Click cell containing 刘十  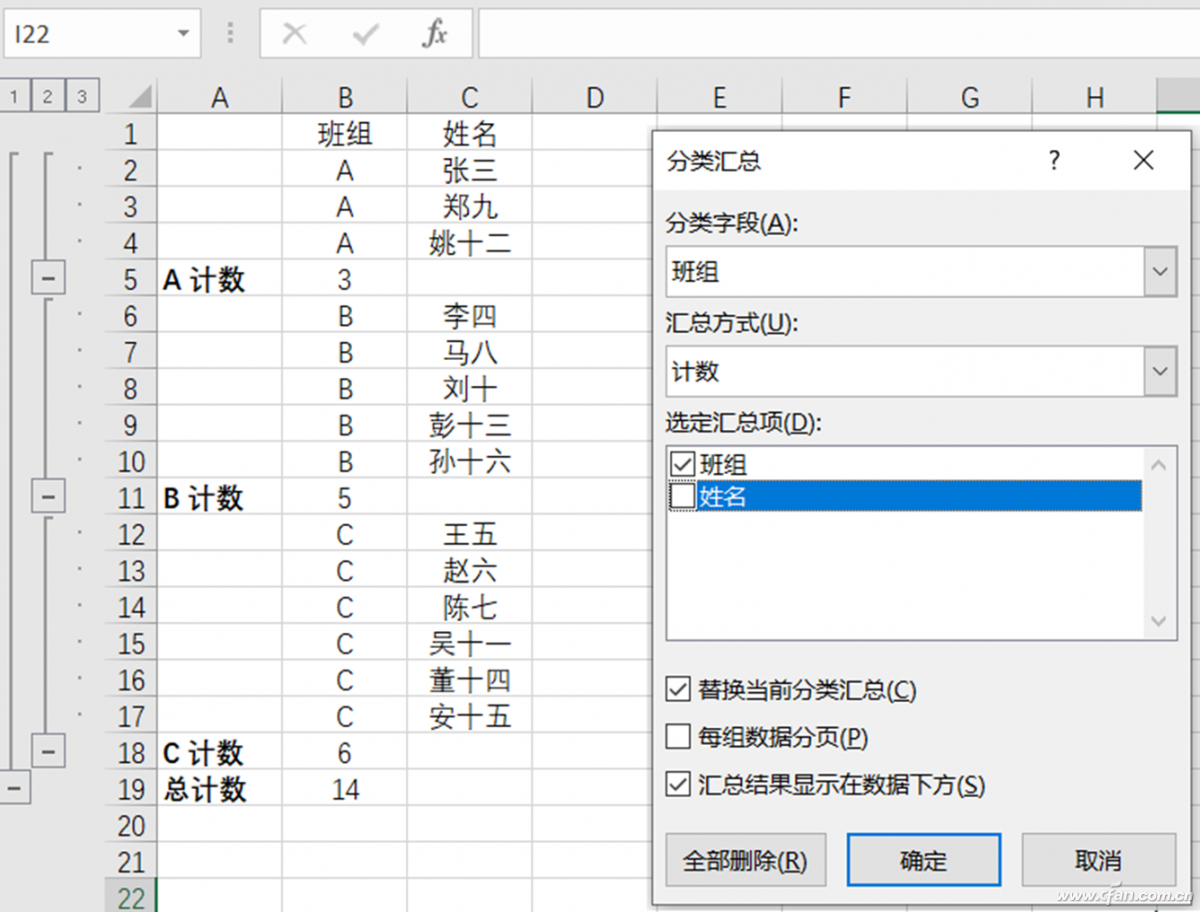click(x=470, y=388)
